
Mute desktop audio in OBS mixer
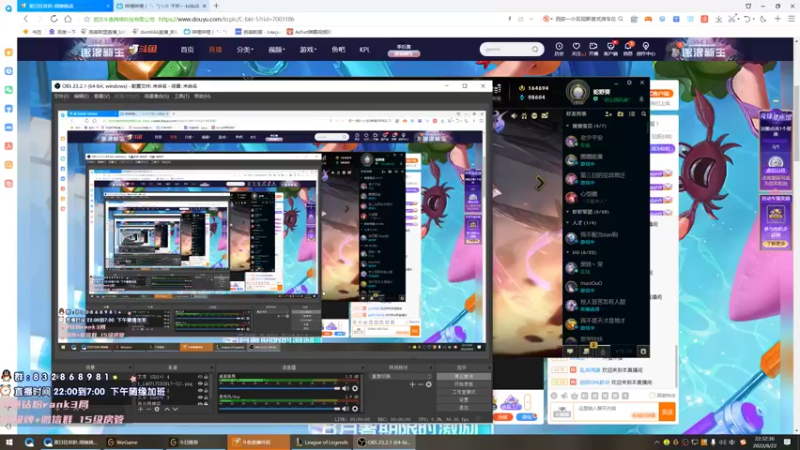tap(345, 389)
